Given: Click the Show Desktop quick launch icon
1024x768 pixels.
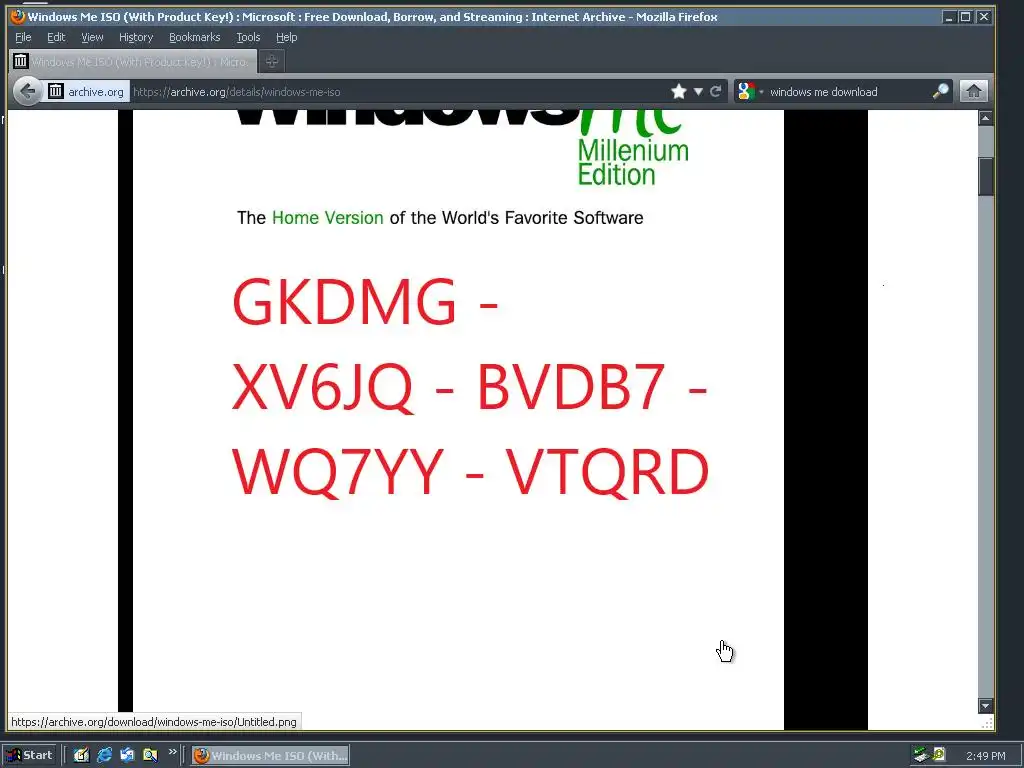Looking at the screenshot, I should (81, 756).
